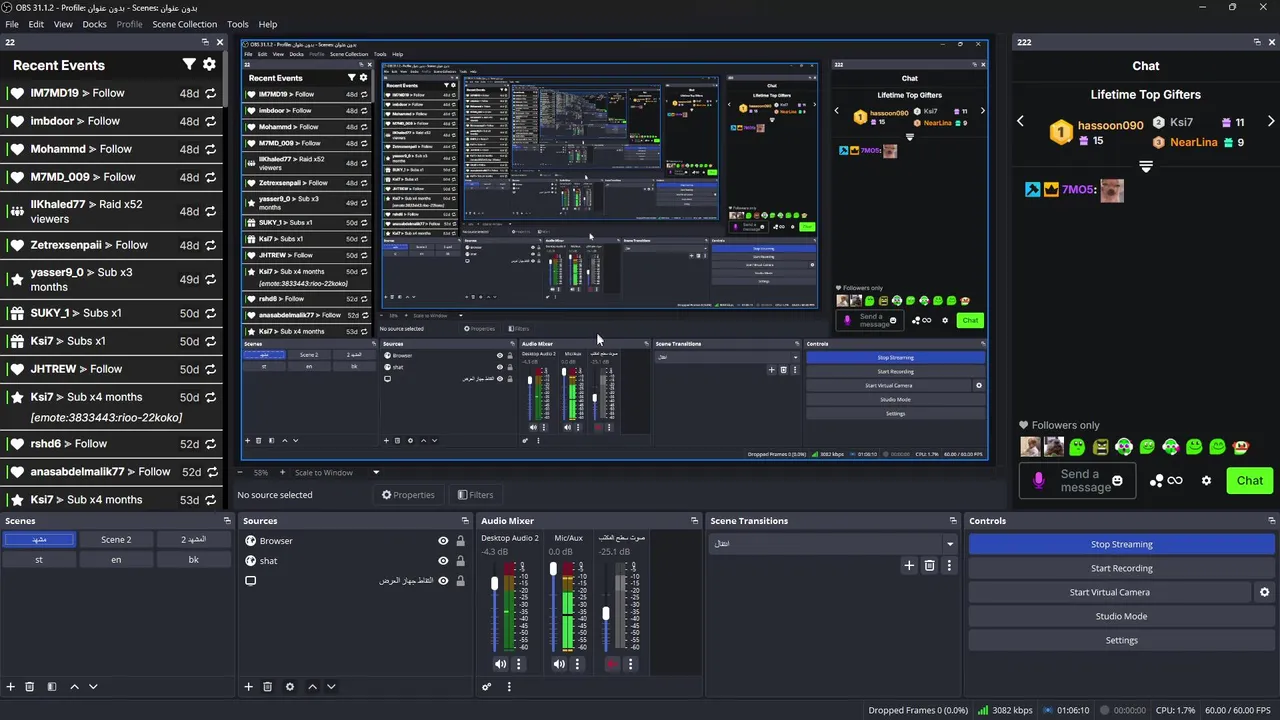Show next Lifetime Top Gifters page

[x=1272, y=121]
